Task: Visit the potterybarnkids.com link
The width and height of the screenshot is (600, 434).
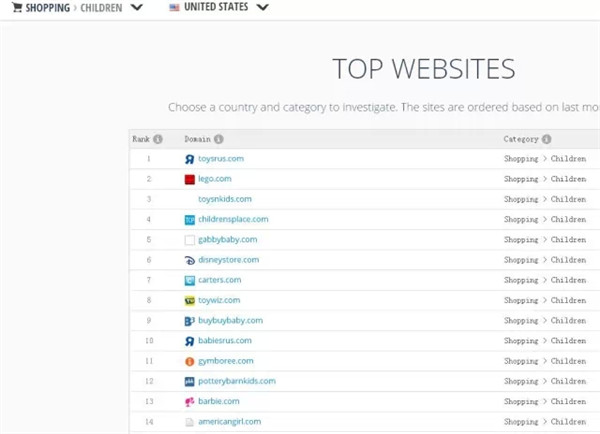Action: tap(236, 381)
